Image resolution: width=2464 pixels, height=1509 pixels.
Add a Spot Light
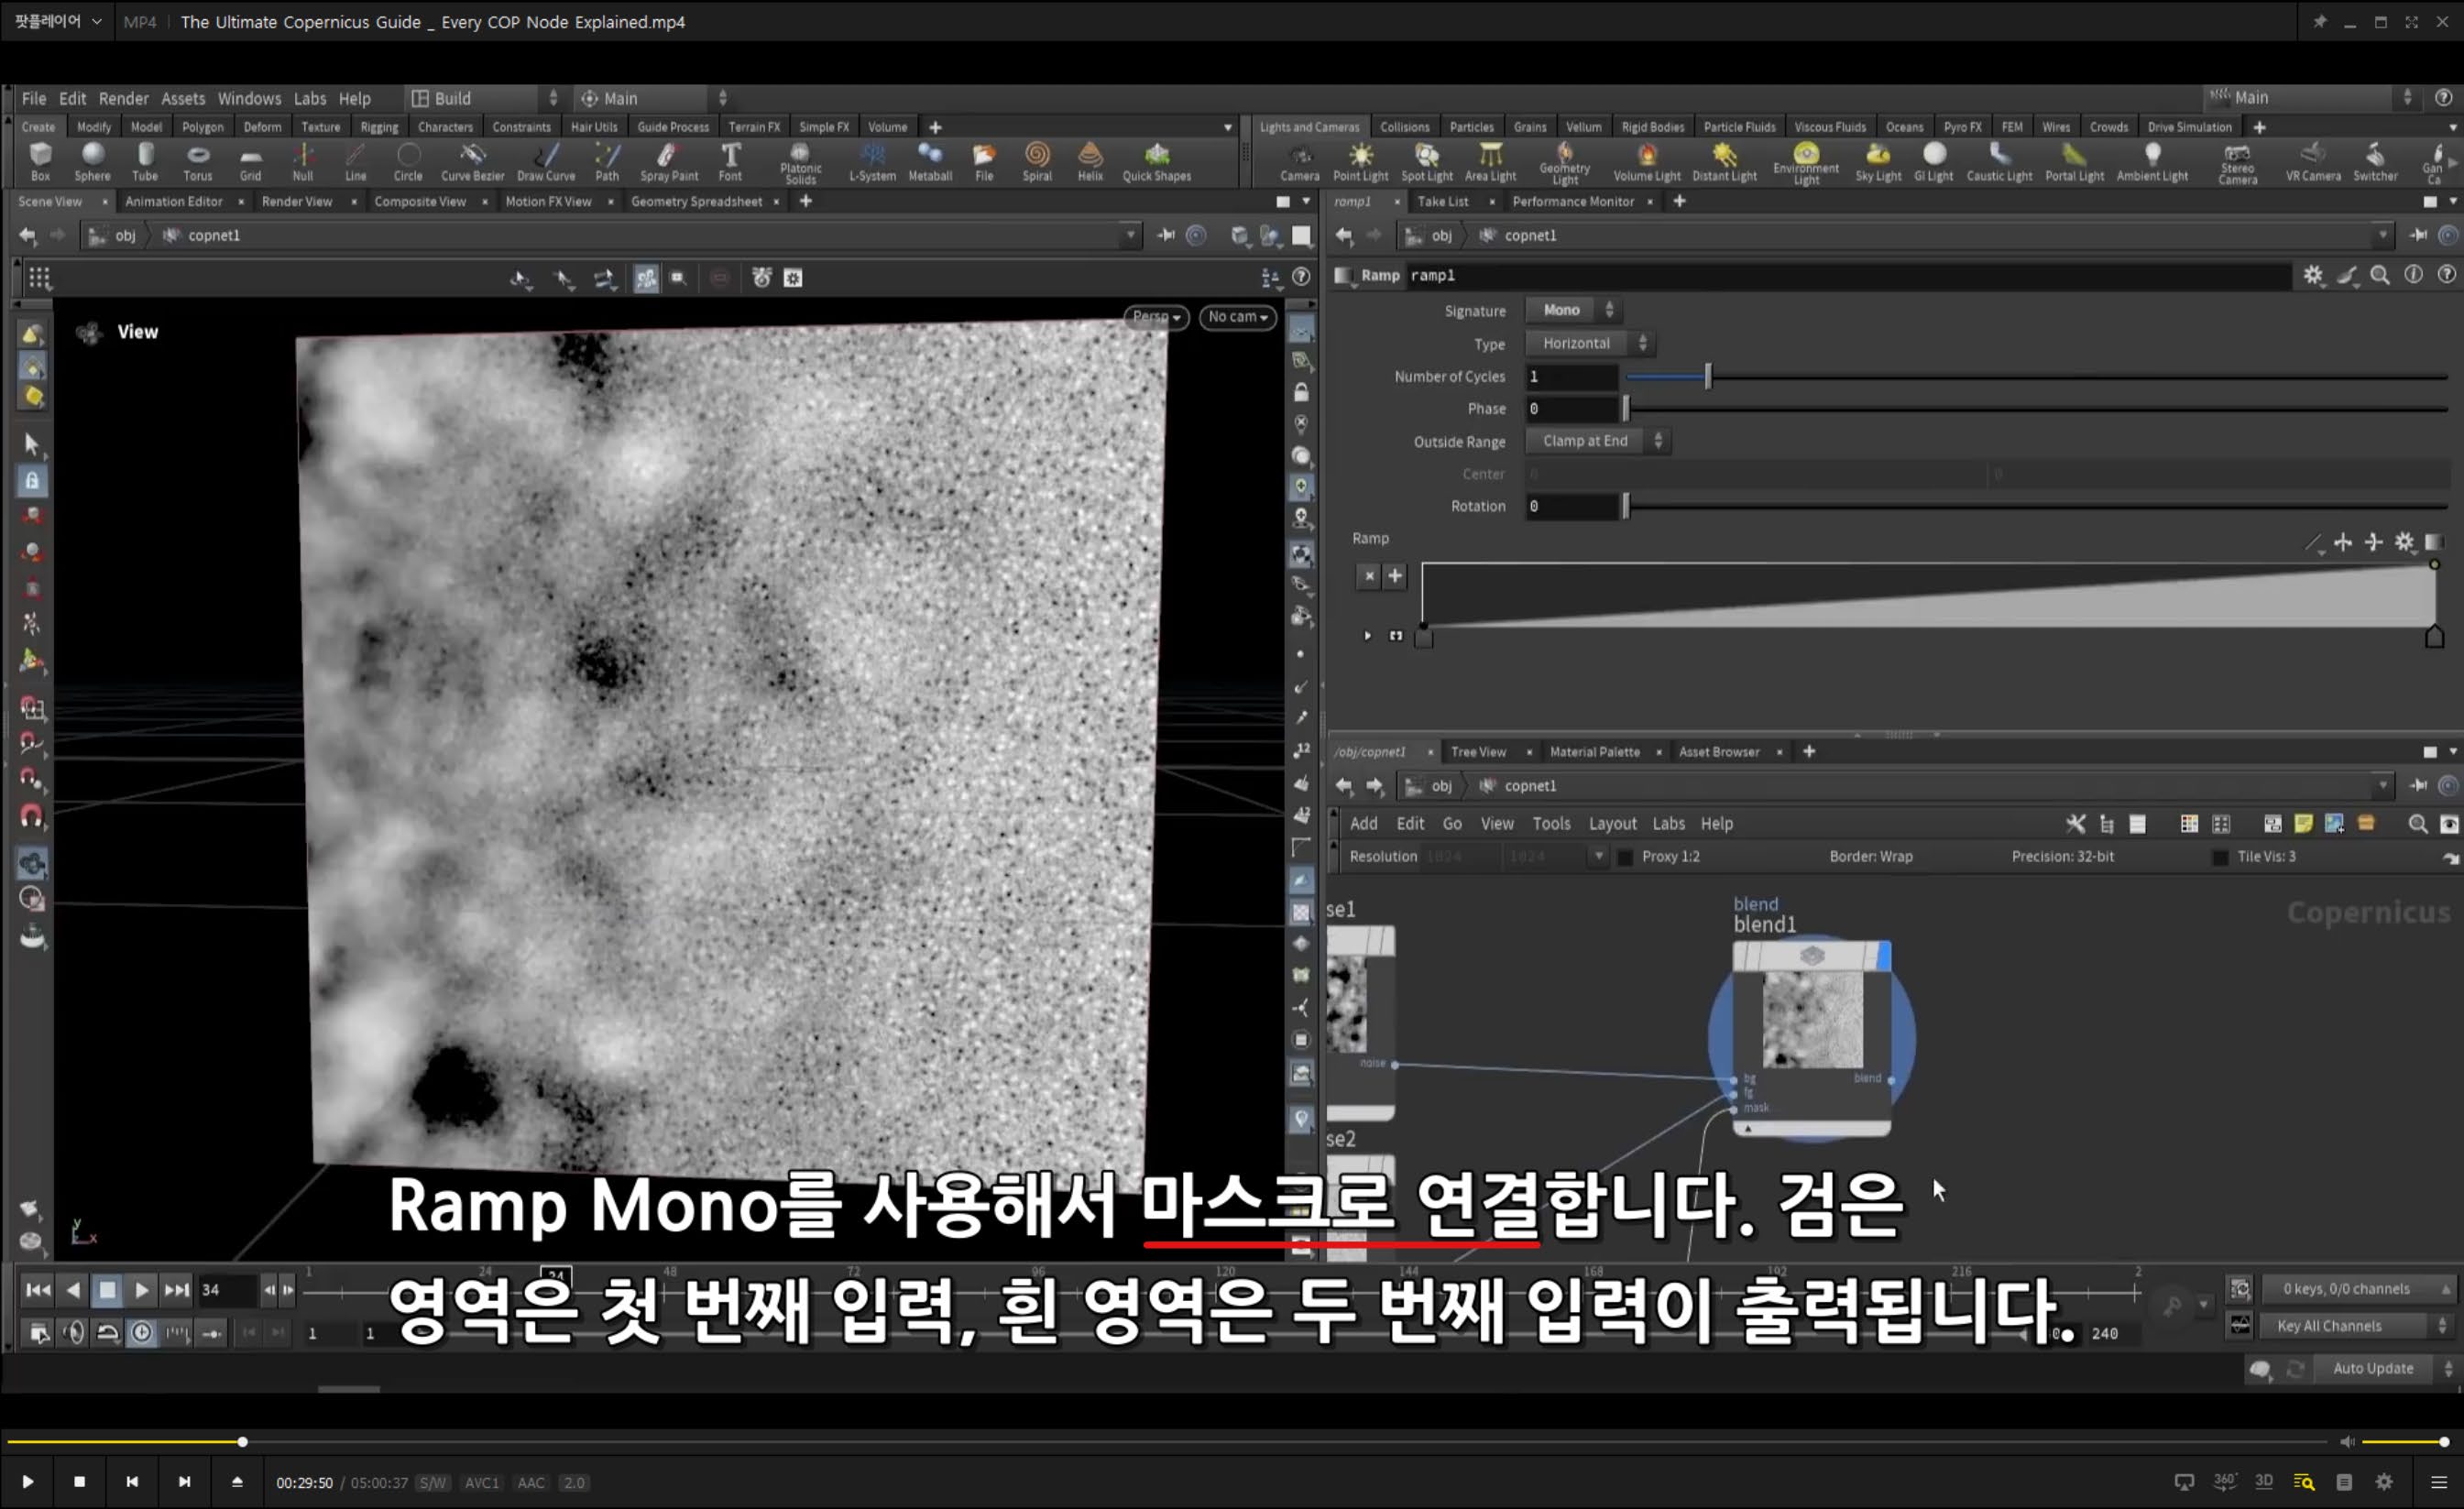(x=1426, y=163)
